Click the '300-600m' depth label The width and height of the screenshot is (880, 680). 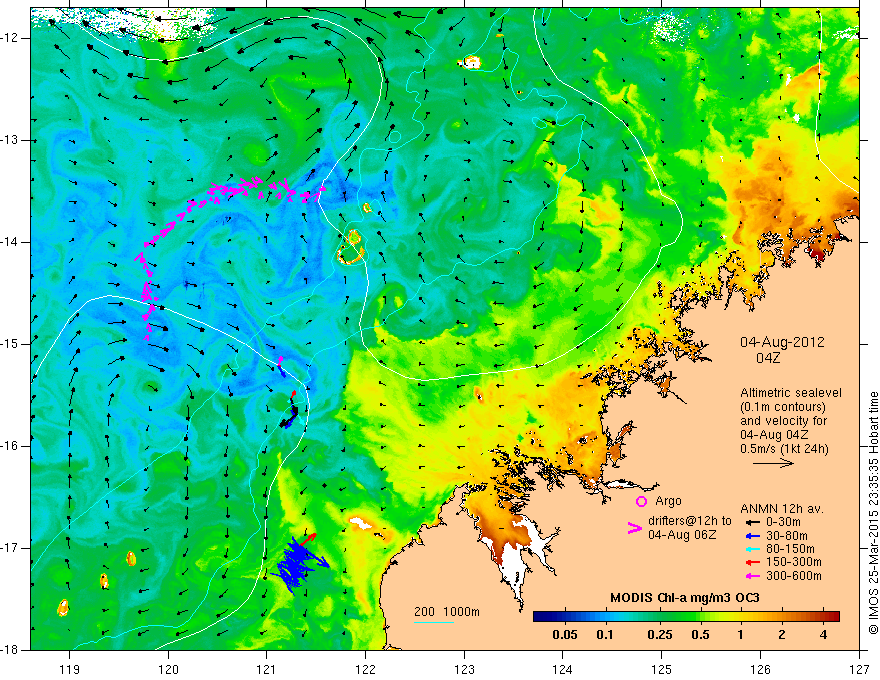pyautogui.click(x=794, y=576)
